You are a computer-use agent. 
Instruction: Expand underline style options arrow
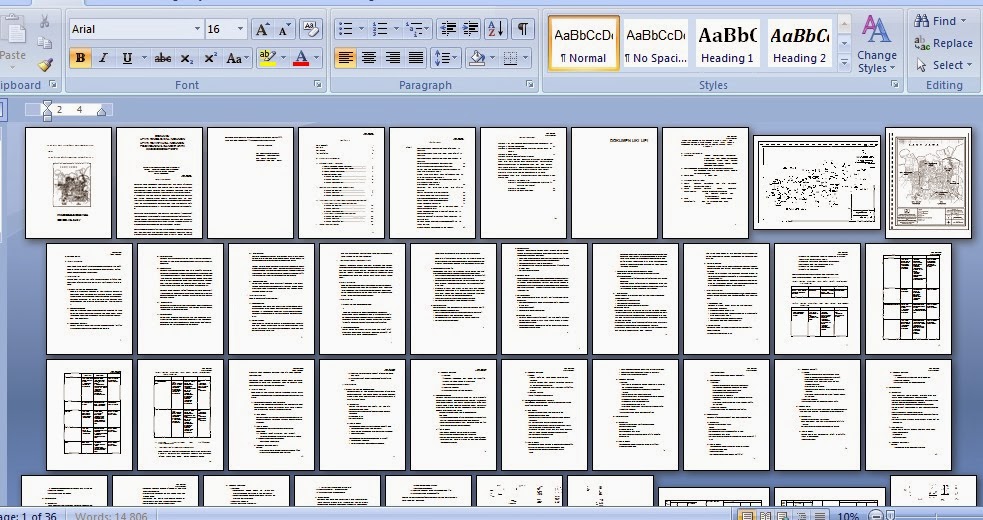[144, 58]
